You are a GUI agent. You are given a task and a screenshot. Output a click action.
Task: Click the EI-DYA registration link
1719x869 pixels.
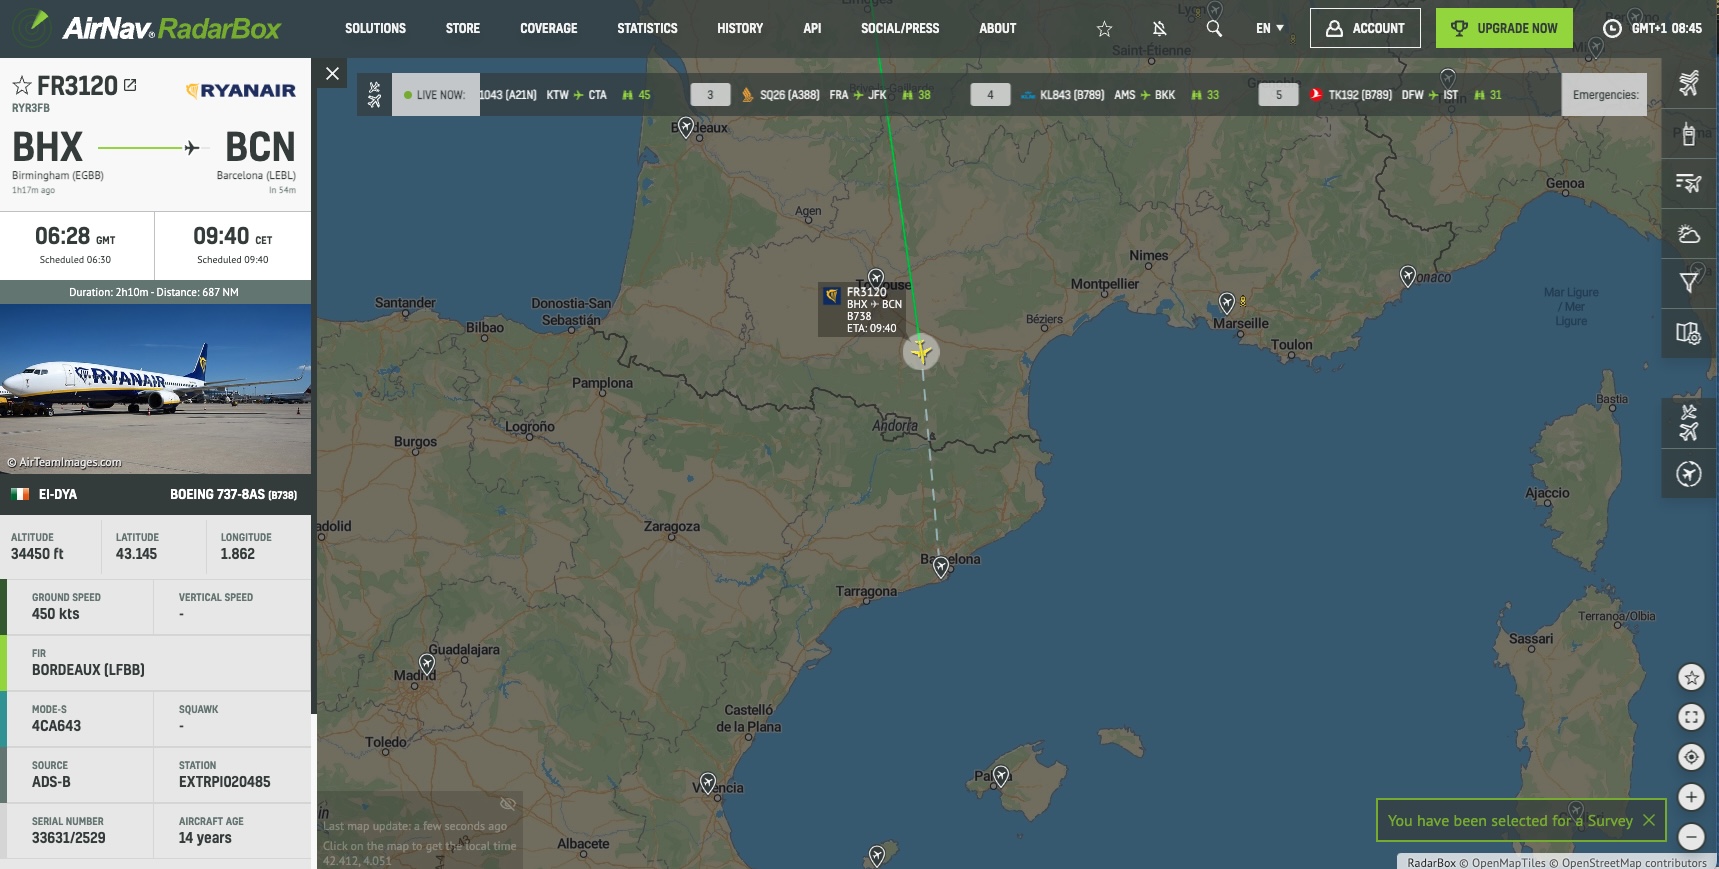pos(57,494)
